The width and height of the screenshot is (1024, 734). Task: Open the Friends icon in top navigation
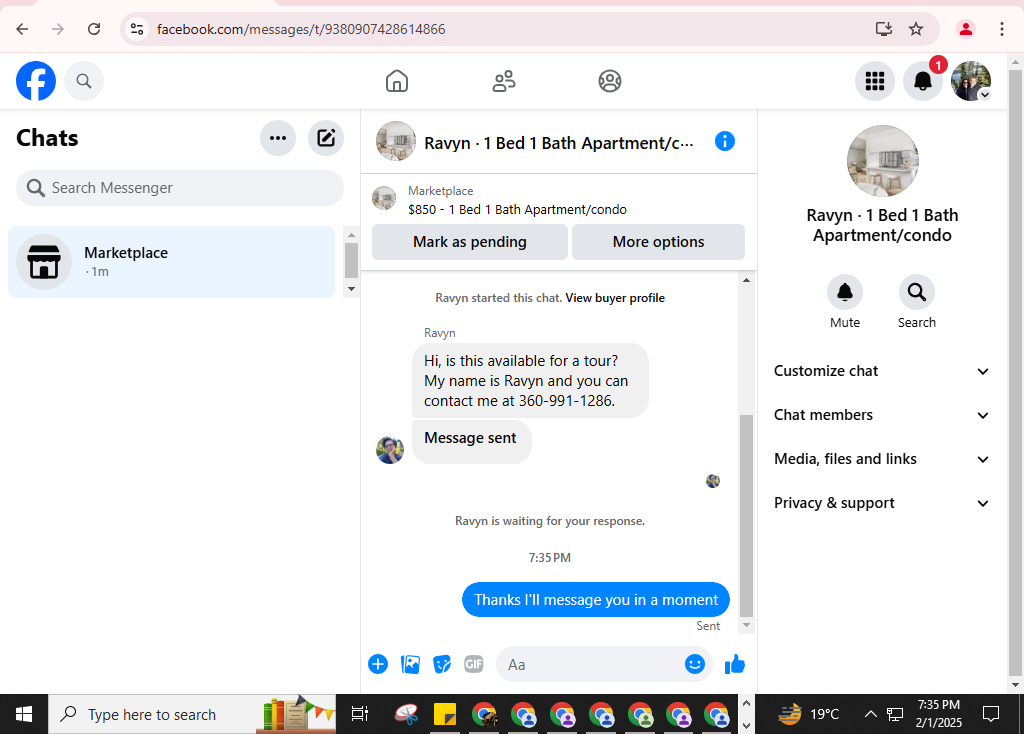pos(504,81)
